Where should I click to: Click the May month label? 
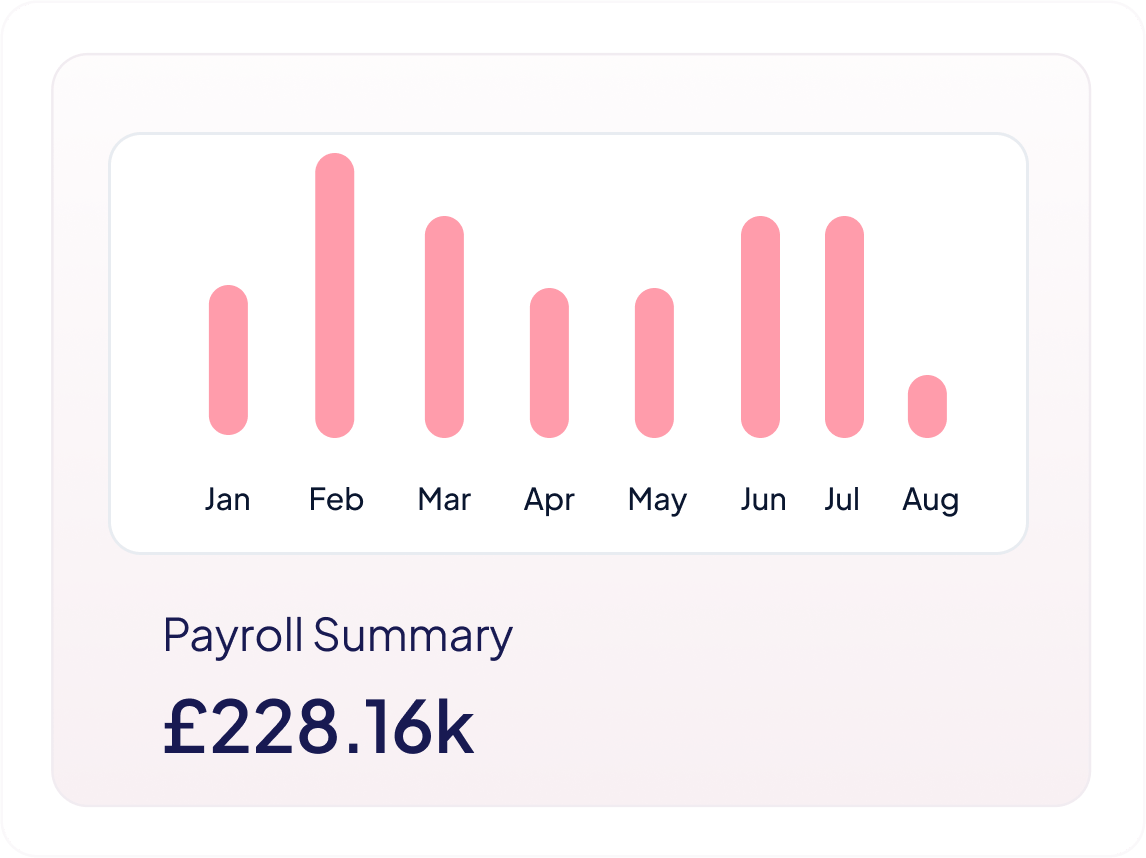(657, 500)
